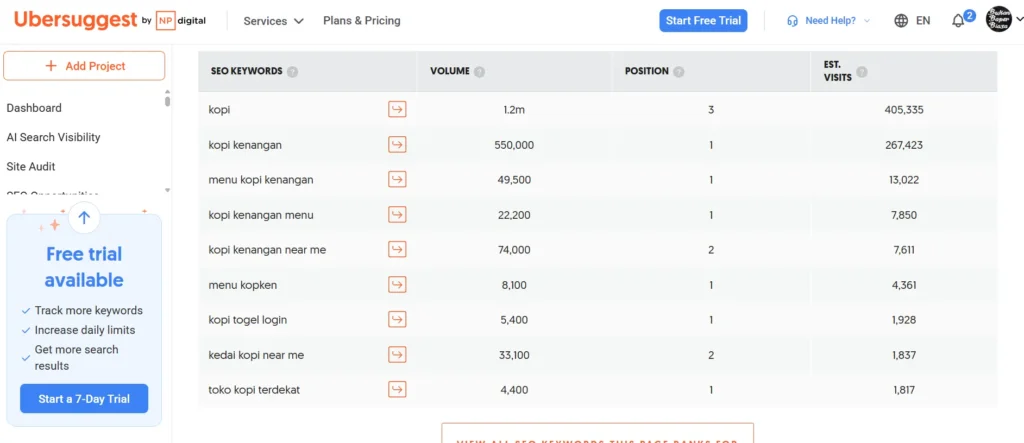Sort by the POSITION column header

(x=647, y=71)
